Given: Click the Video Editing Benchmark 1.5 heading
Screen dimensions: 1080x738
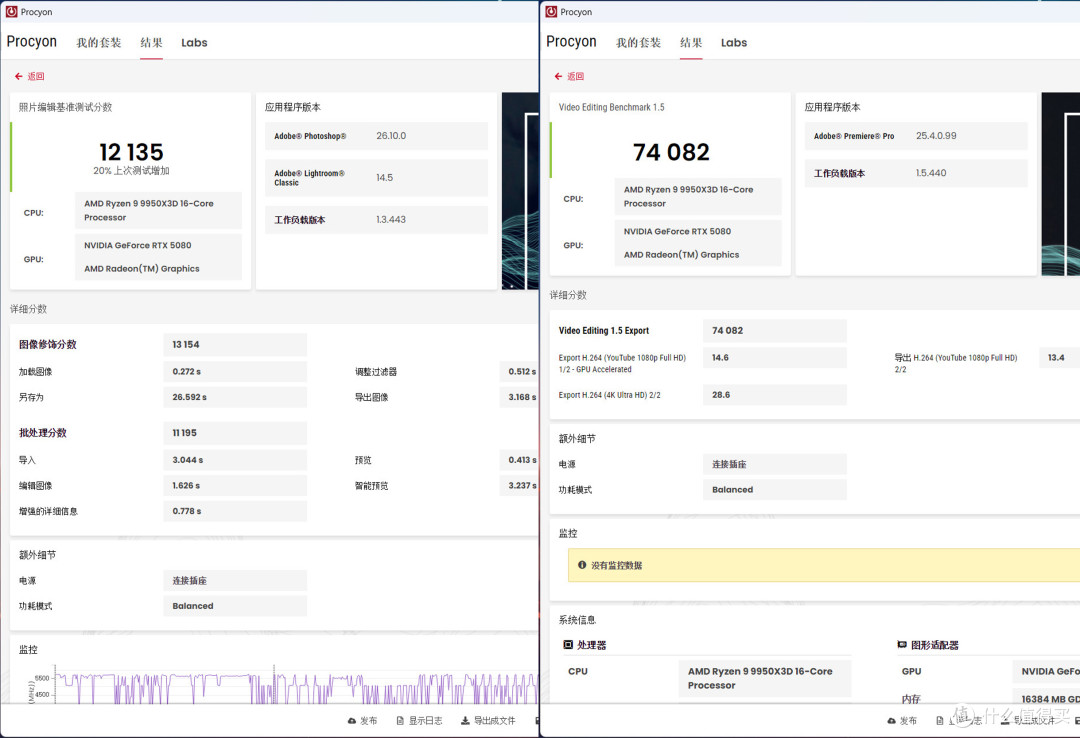Looking at the screenshot, I should (612, 107).
